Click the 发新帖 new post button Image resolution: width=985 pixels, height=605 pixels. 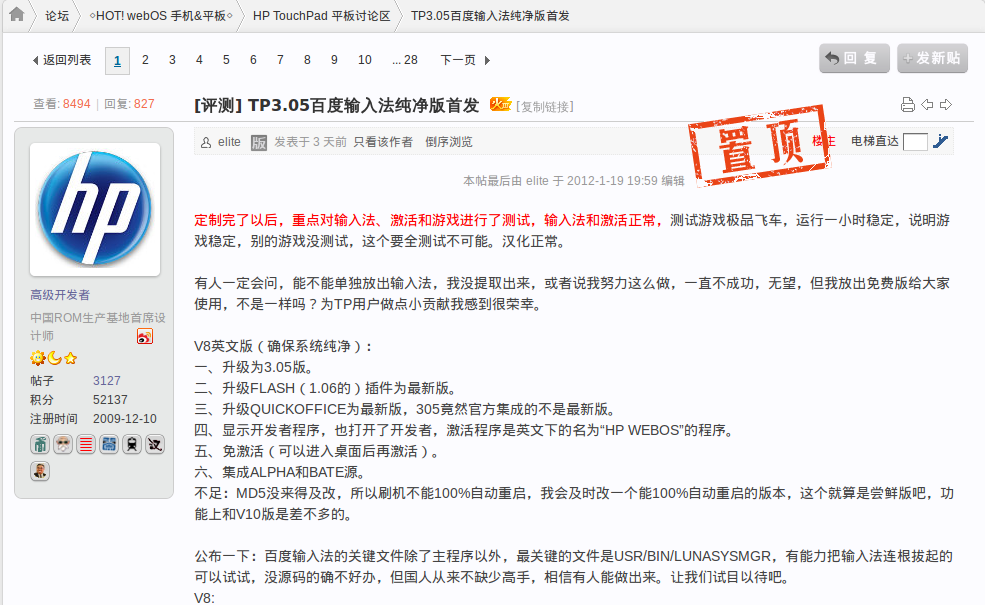click(932, 58)
